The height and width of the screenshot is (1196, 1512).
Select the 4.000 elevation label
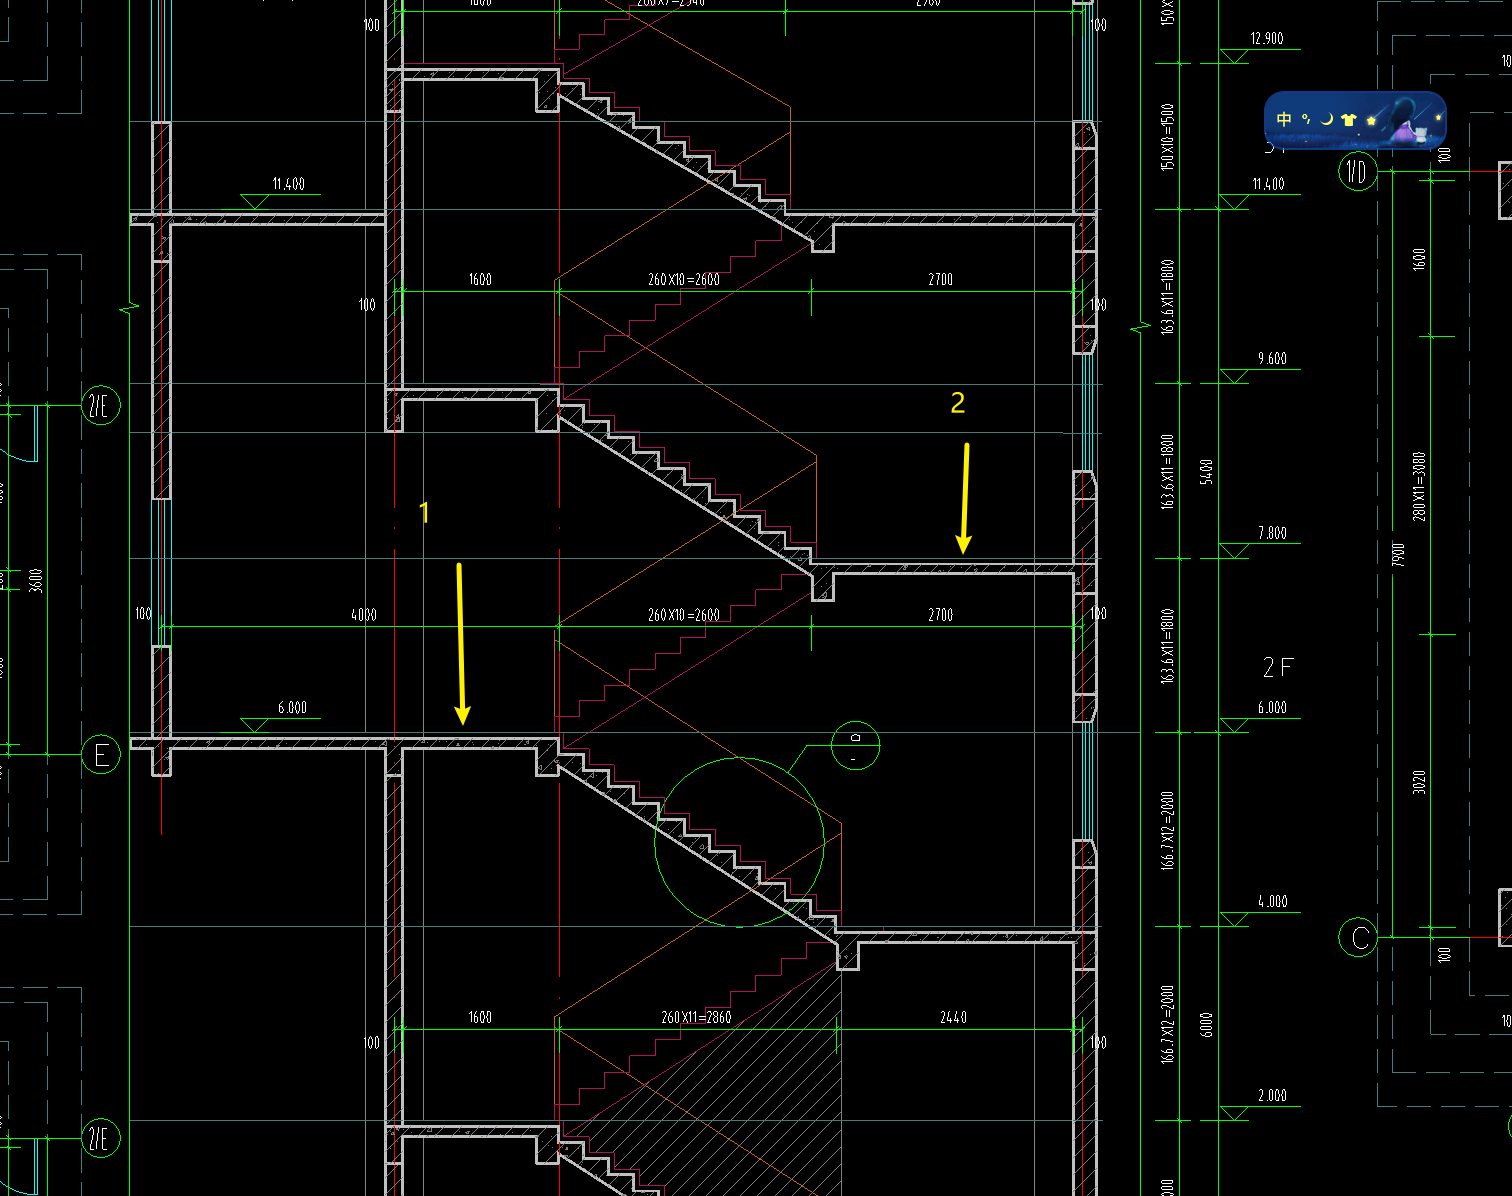pos(1272,901)
